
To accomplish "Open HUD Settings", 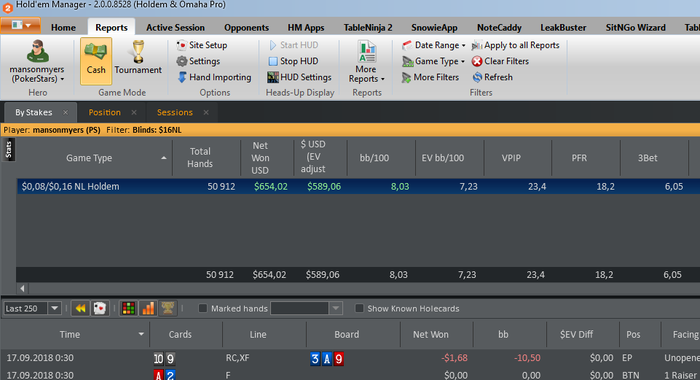I will [x=299, y=77].
